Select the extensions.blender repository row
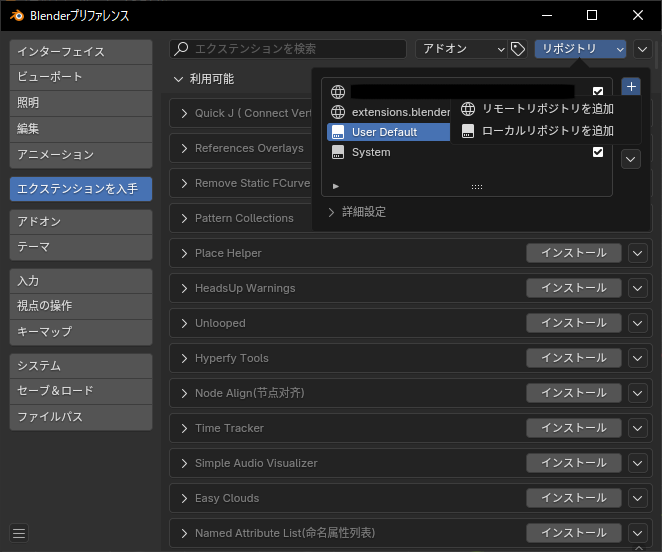Screen dimensions: 662x552 coord(388,112)
